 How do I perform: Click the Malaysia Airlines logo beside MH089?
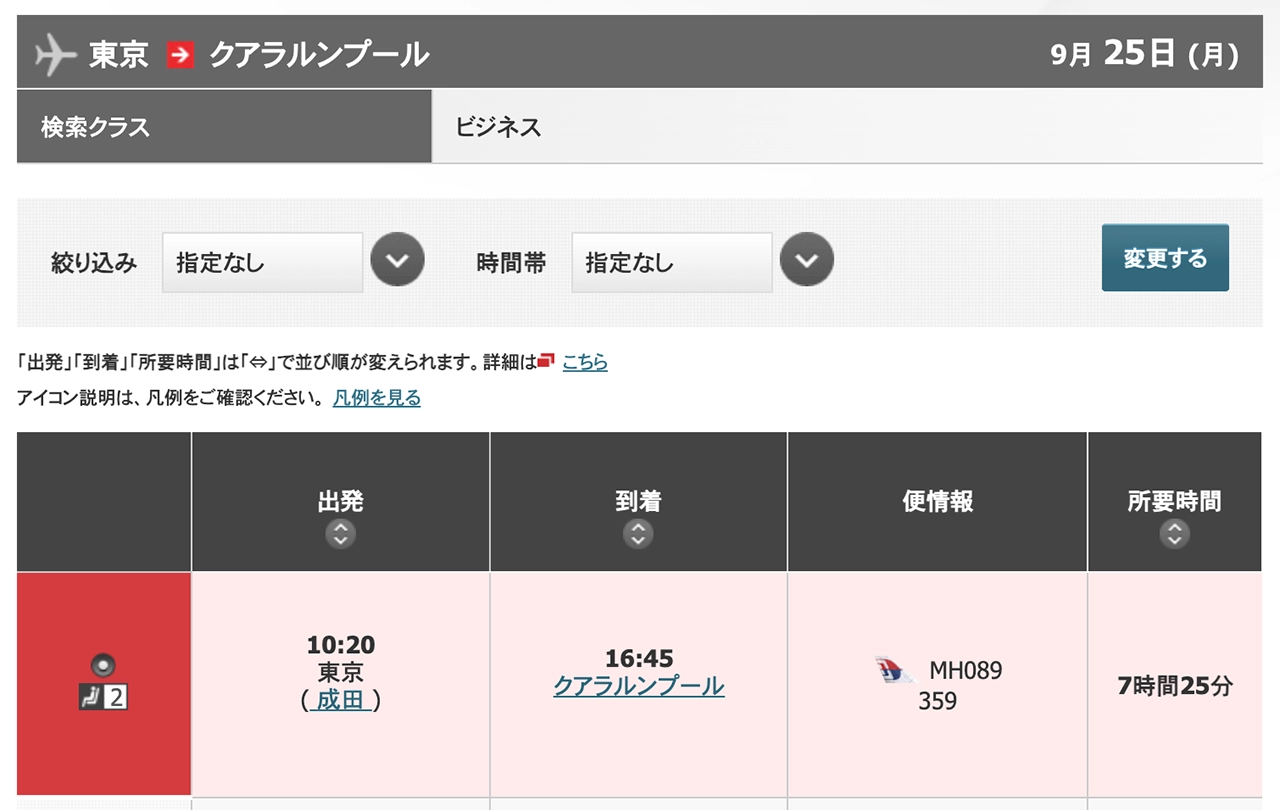894,670
